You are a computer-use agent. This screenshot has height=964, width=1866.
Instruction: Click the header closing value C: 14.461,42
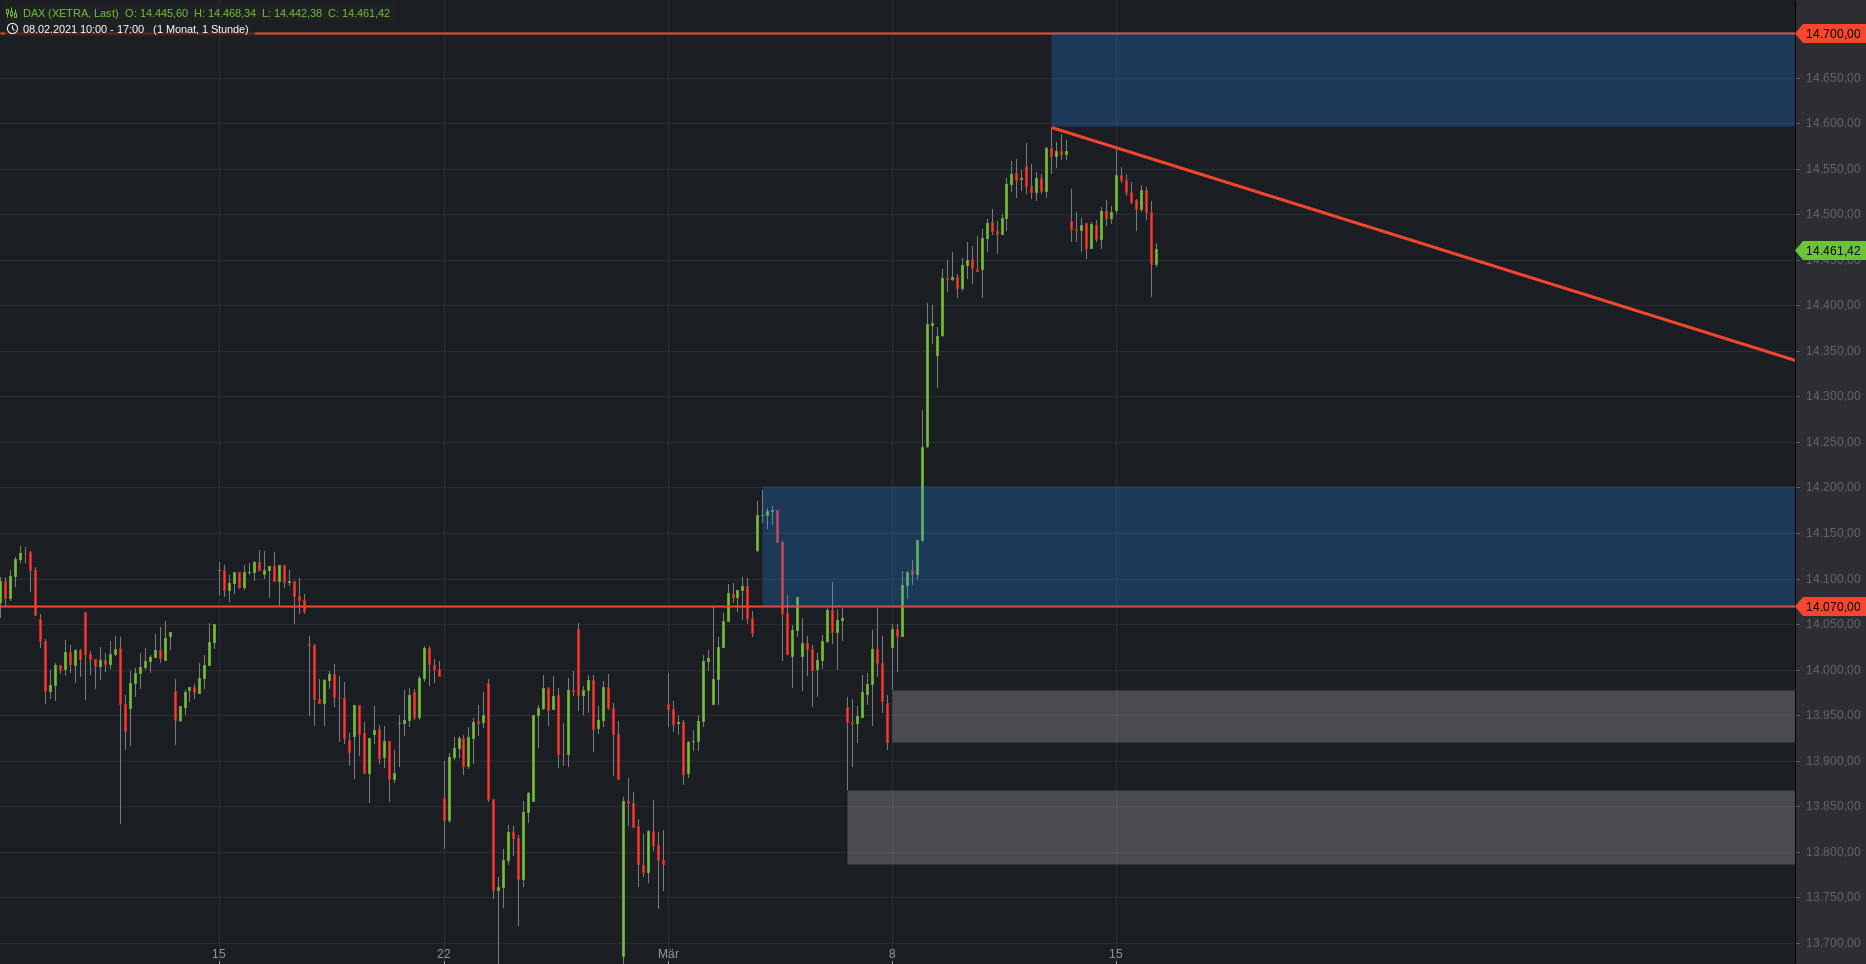point(359,13)
